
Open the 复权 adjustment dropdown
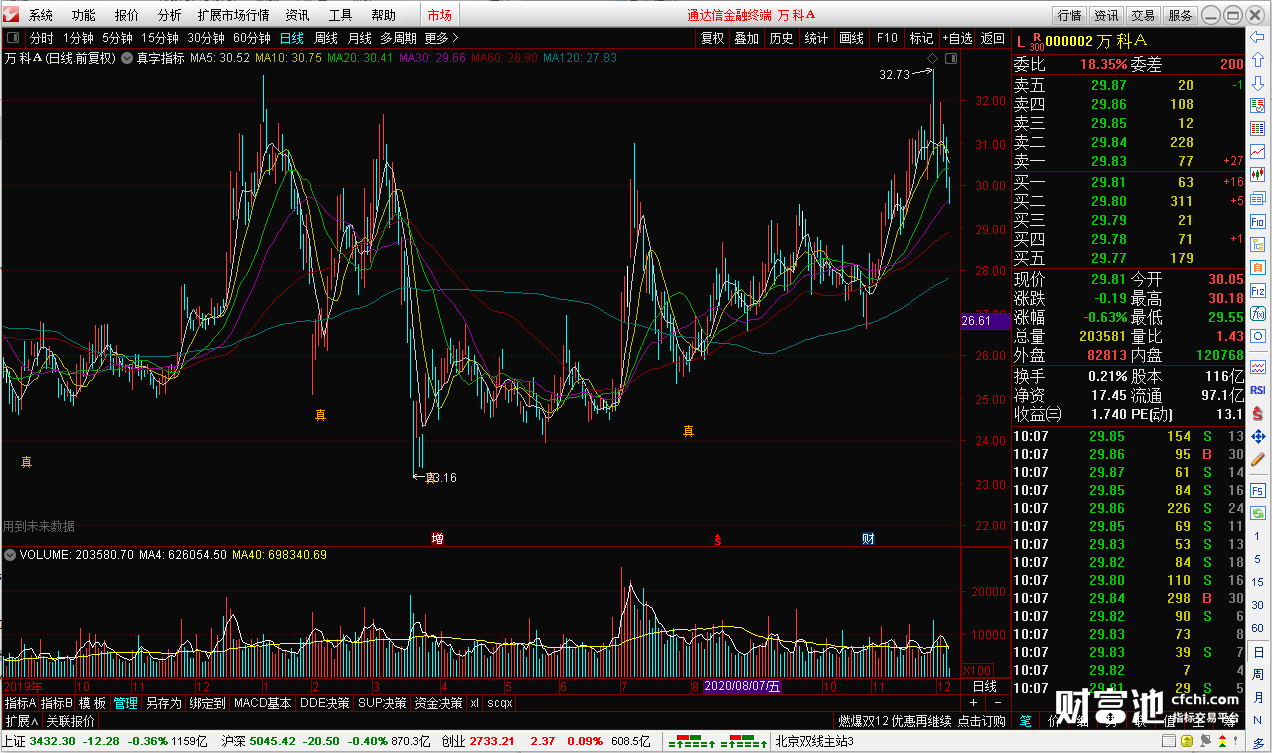pos(712,38)
